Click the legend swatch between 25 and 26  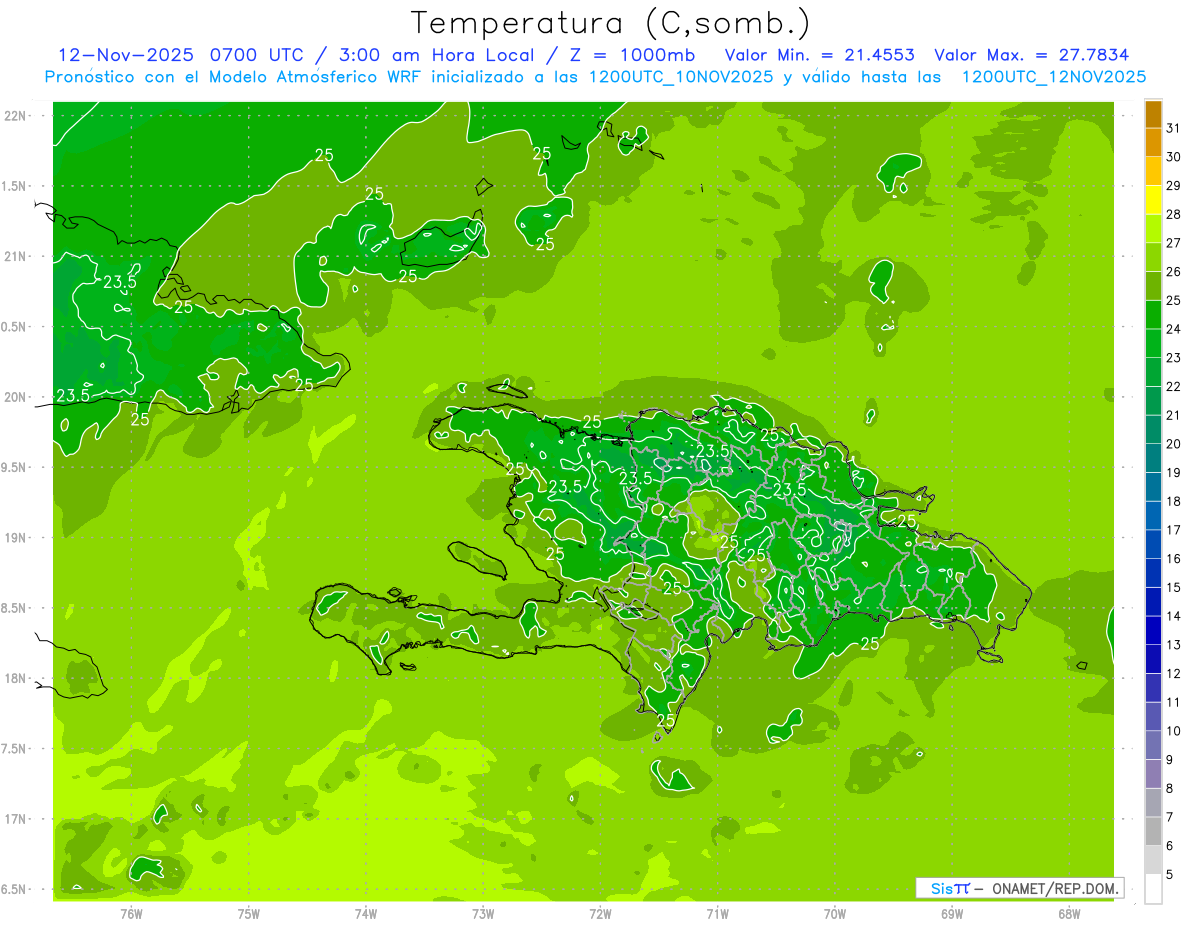click(1153, 287)
